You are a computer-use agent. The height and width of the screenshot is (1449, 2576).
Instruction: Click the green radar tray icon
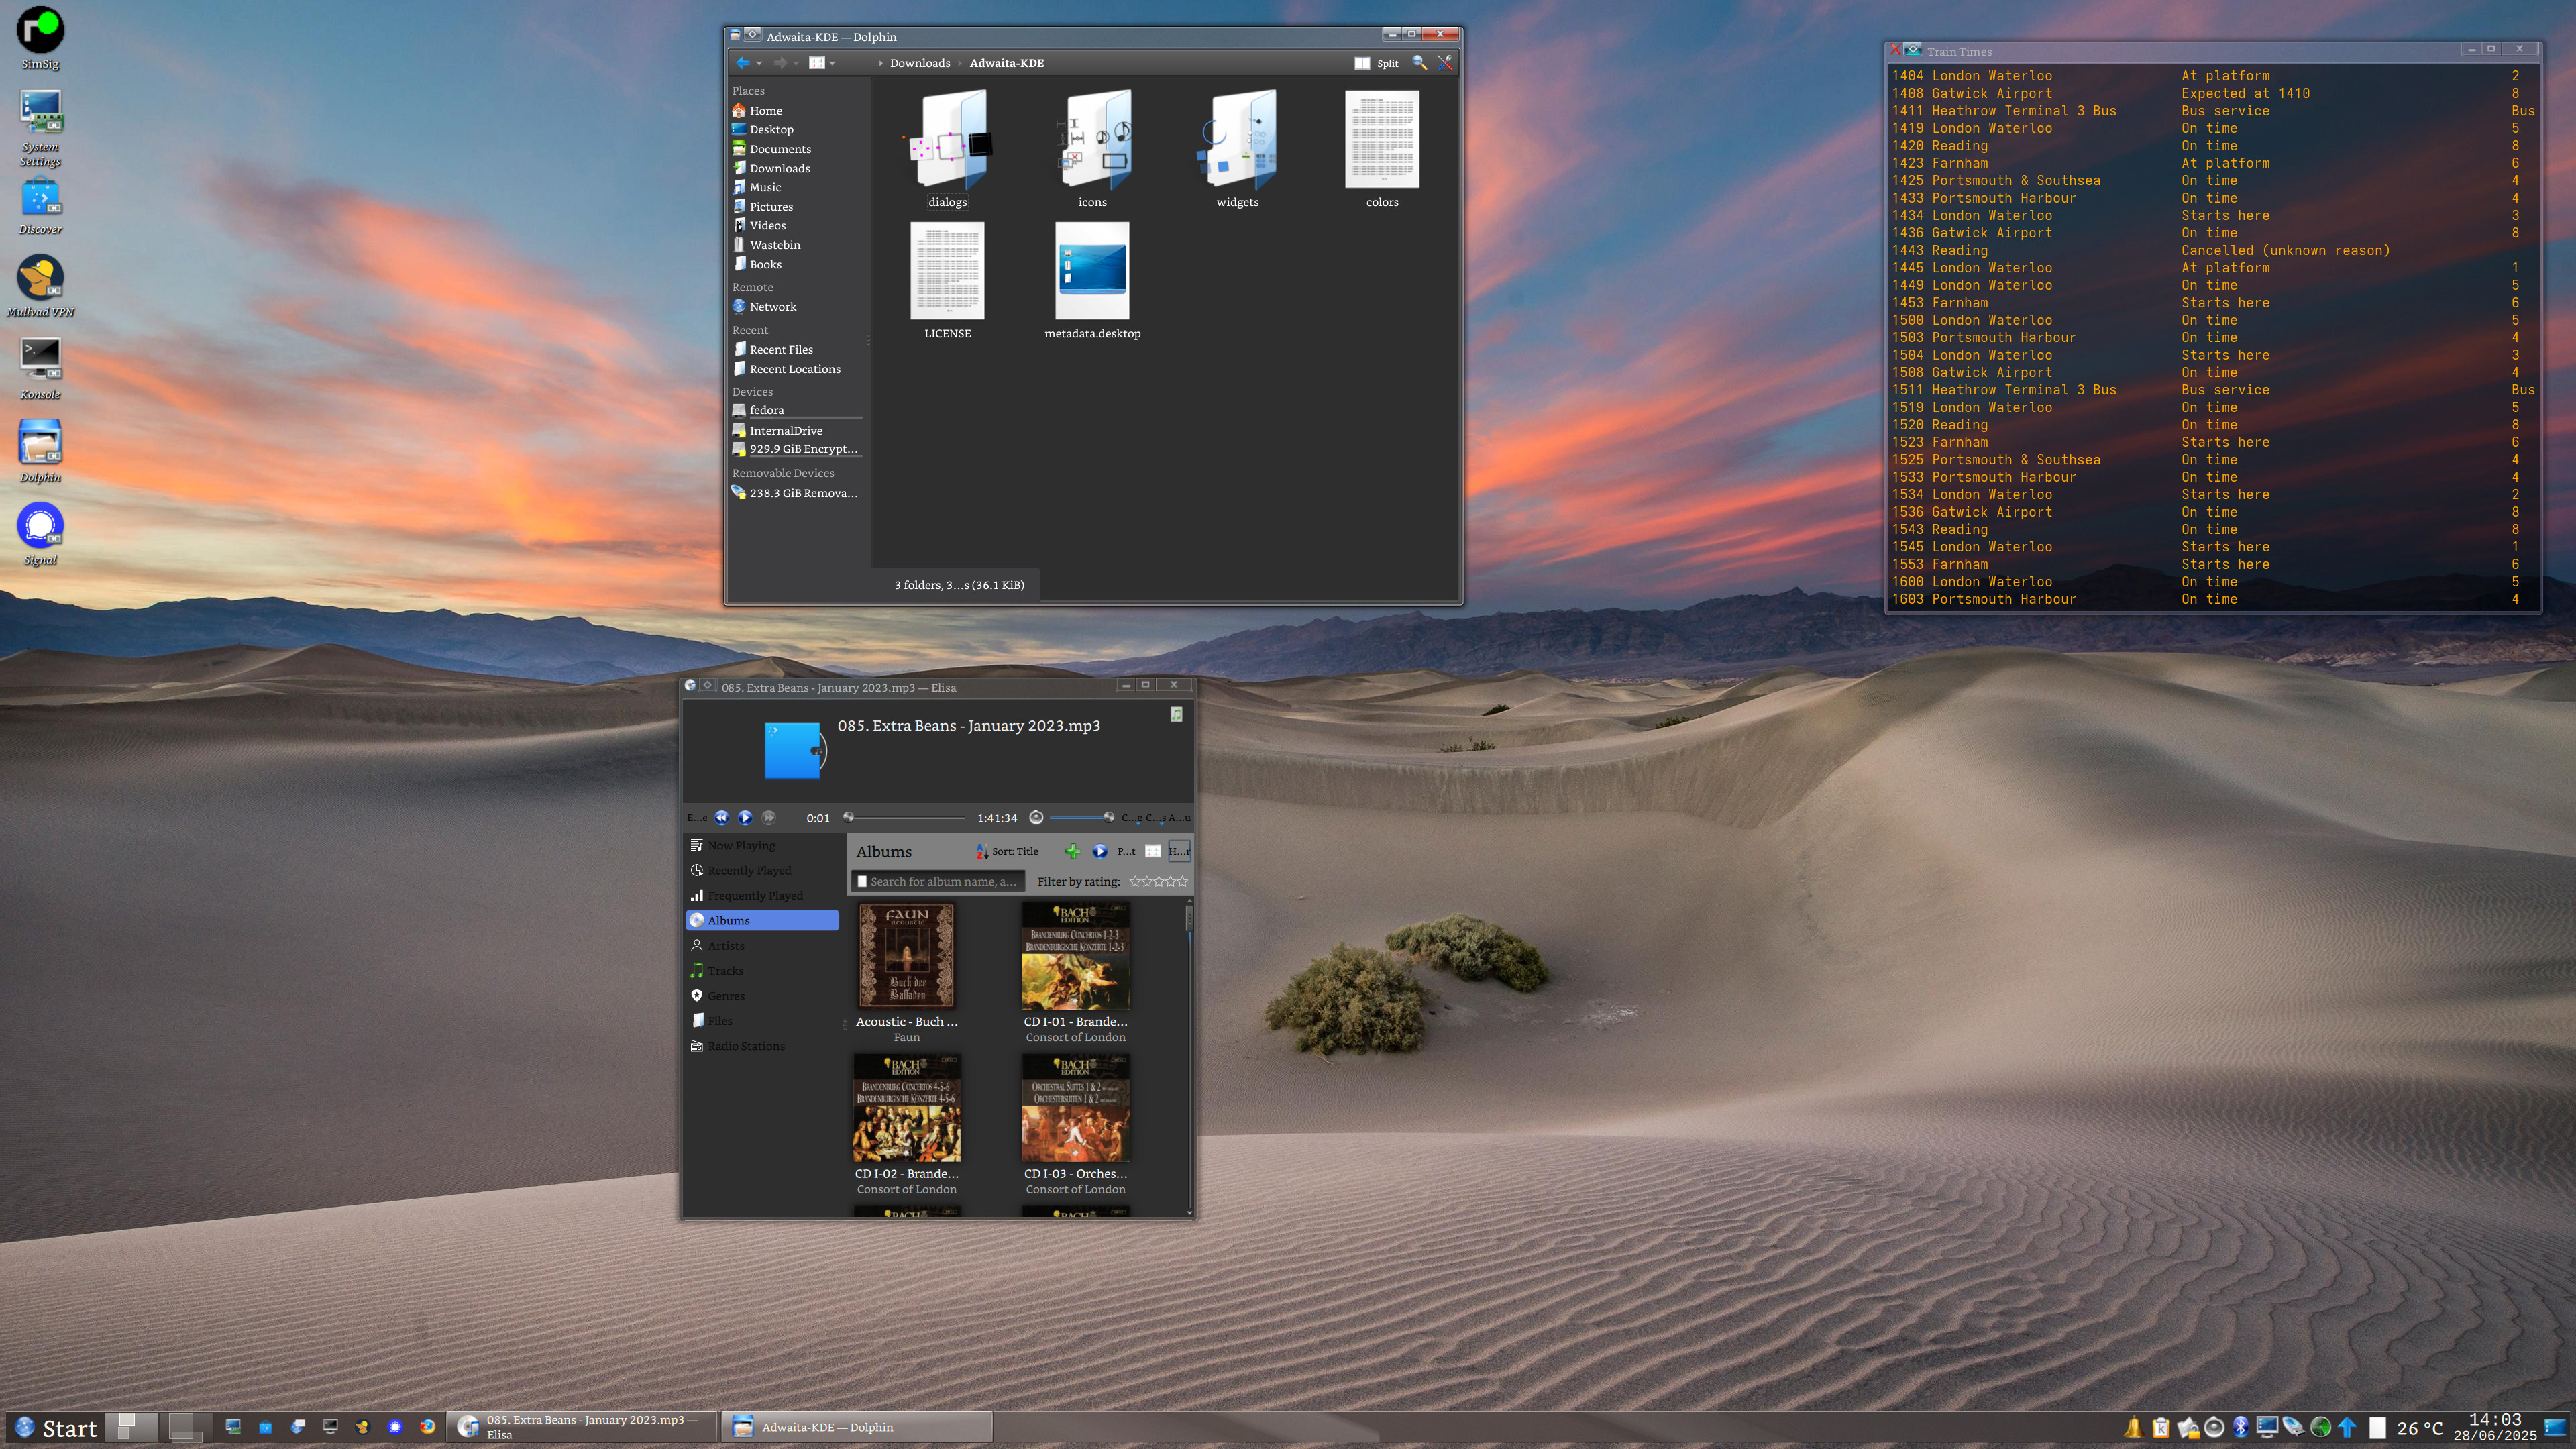(2321, 1427)
